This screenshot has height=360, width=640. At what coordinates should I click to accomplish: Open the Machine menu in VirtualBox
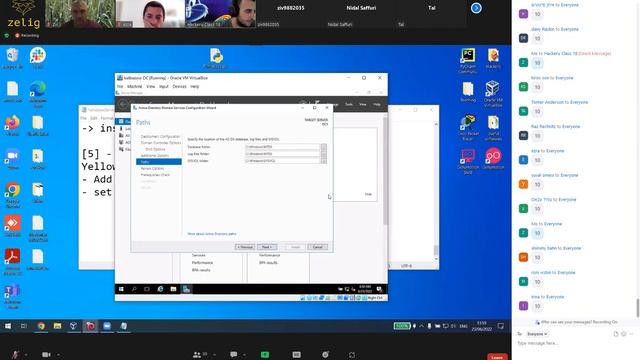[x=135, y=87]
